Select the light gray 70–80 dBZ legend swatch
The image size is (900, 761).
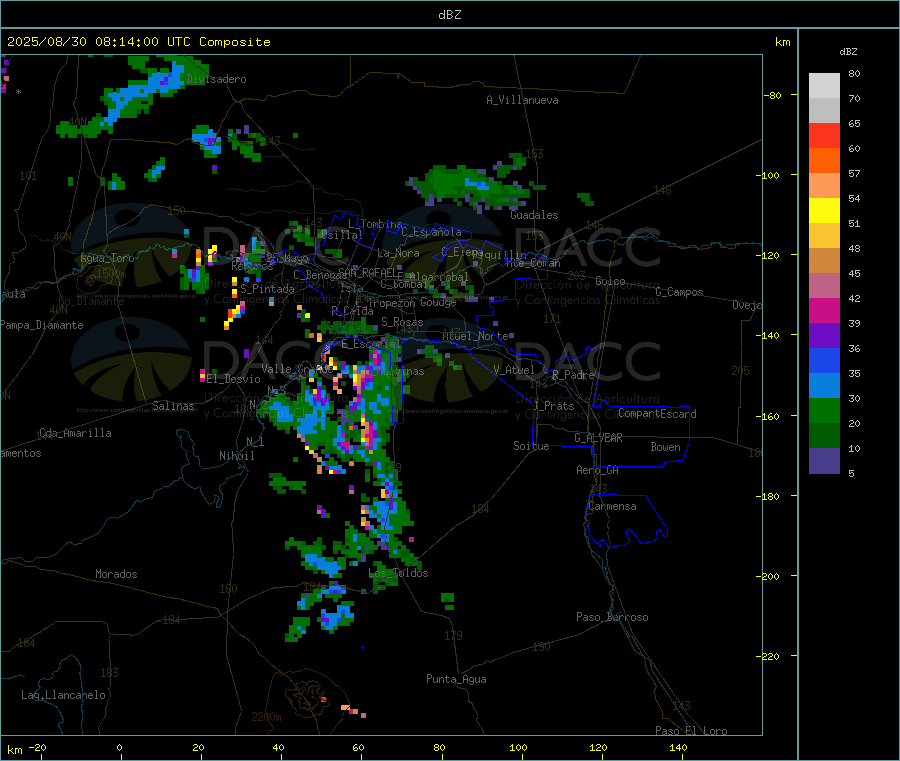click(x=824, y=86)
